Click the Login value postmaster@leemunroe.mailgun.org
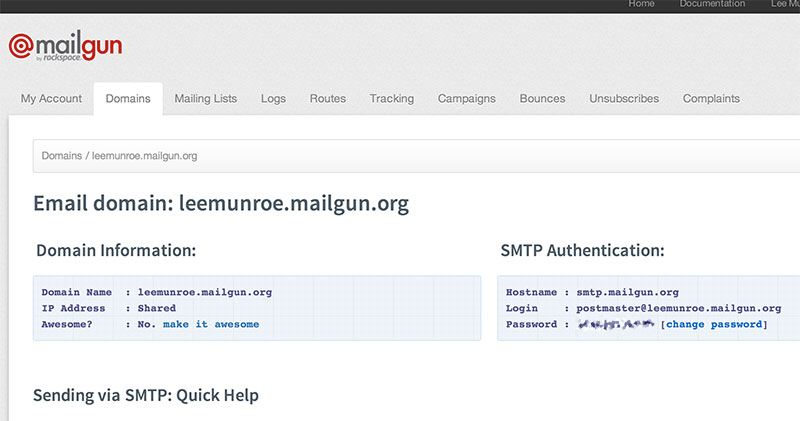The height and width of the screenshot is (421, 800). point(679,308)
